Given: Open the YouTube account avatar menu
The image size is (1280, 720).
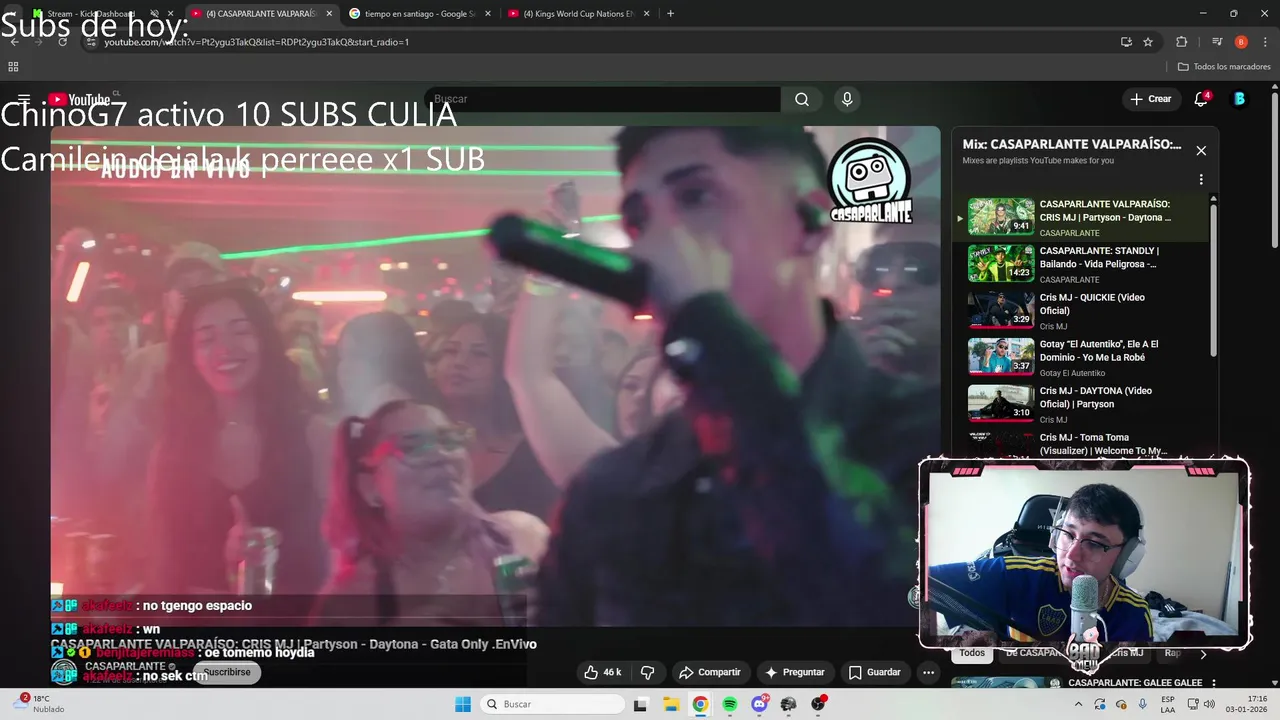Looking at the screenshot, I should tap(1240, 99).
